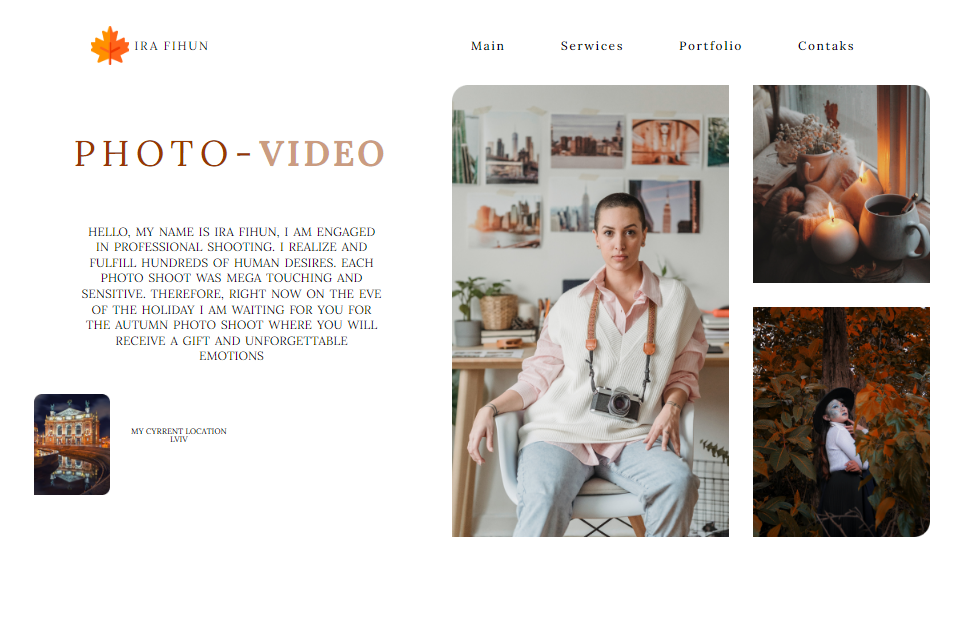Click the My Cyrrent Location Lviv label
This screenshot has width=960, height=642.
click(x=179, y=435)
